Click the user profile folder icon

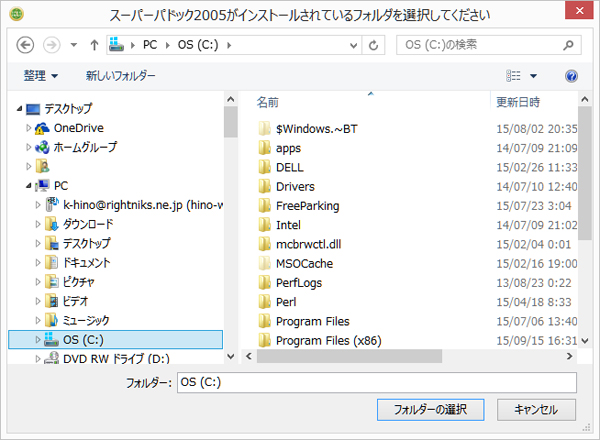[42, 166]
